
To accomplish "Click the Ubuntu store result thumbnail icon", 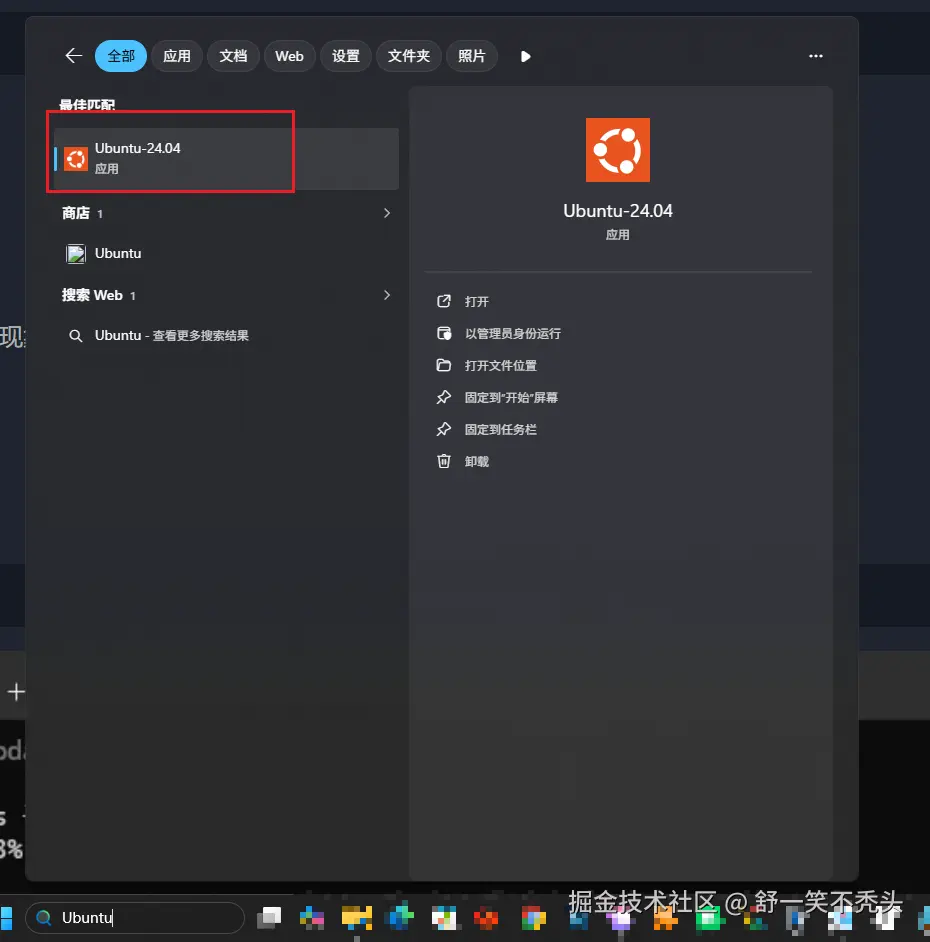I will 76,254.
